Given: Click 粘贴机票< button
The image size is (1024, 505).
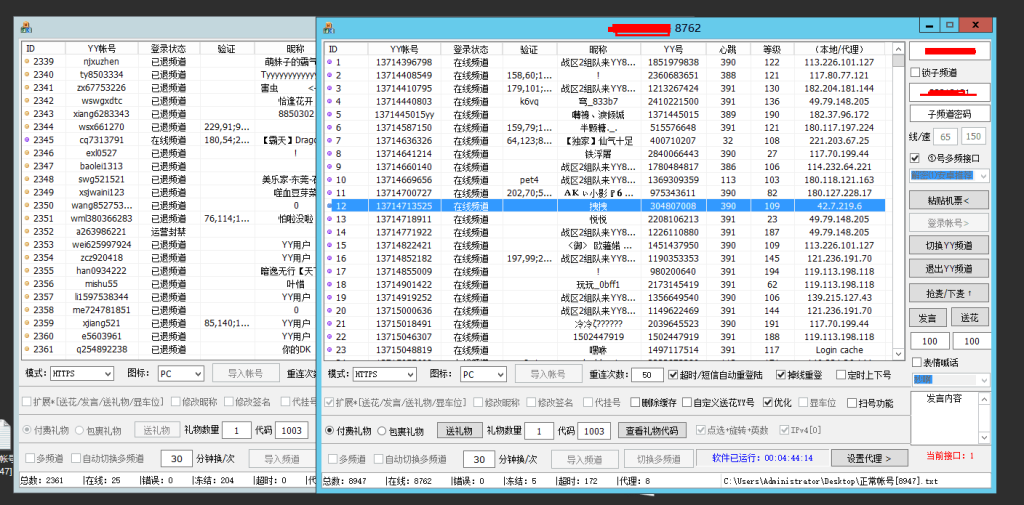Looking at the screenshot, I should pos(950,200).
